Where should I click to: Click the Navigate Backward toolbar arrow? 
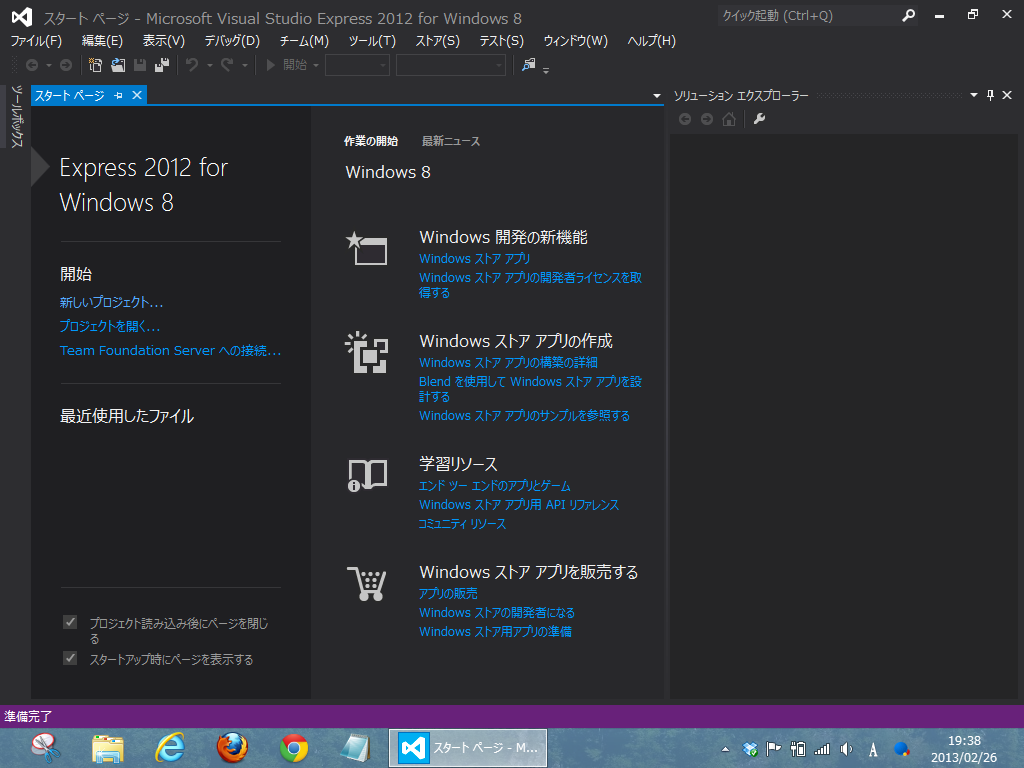point(31,65)
